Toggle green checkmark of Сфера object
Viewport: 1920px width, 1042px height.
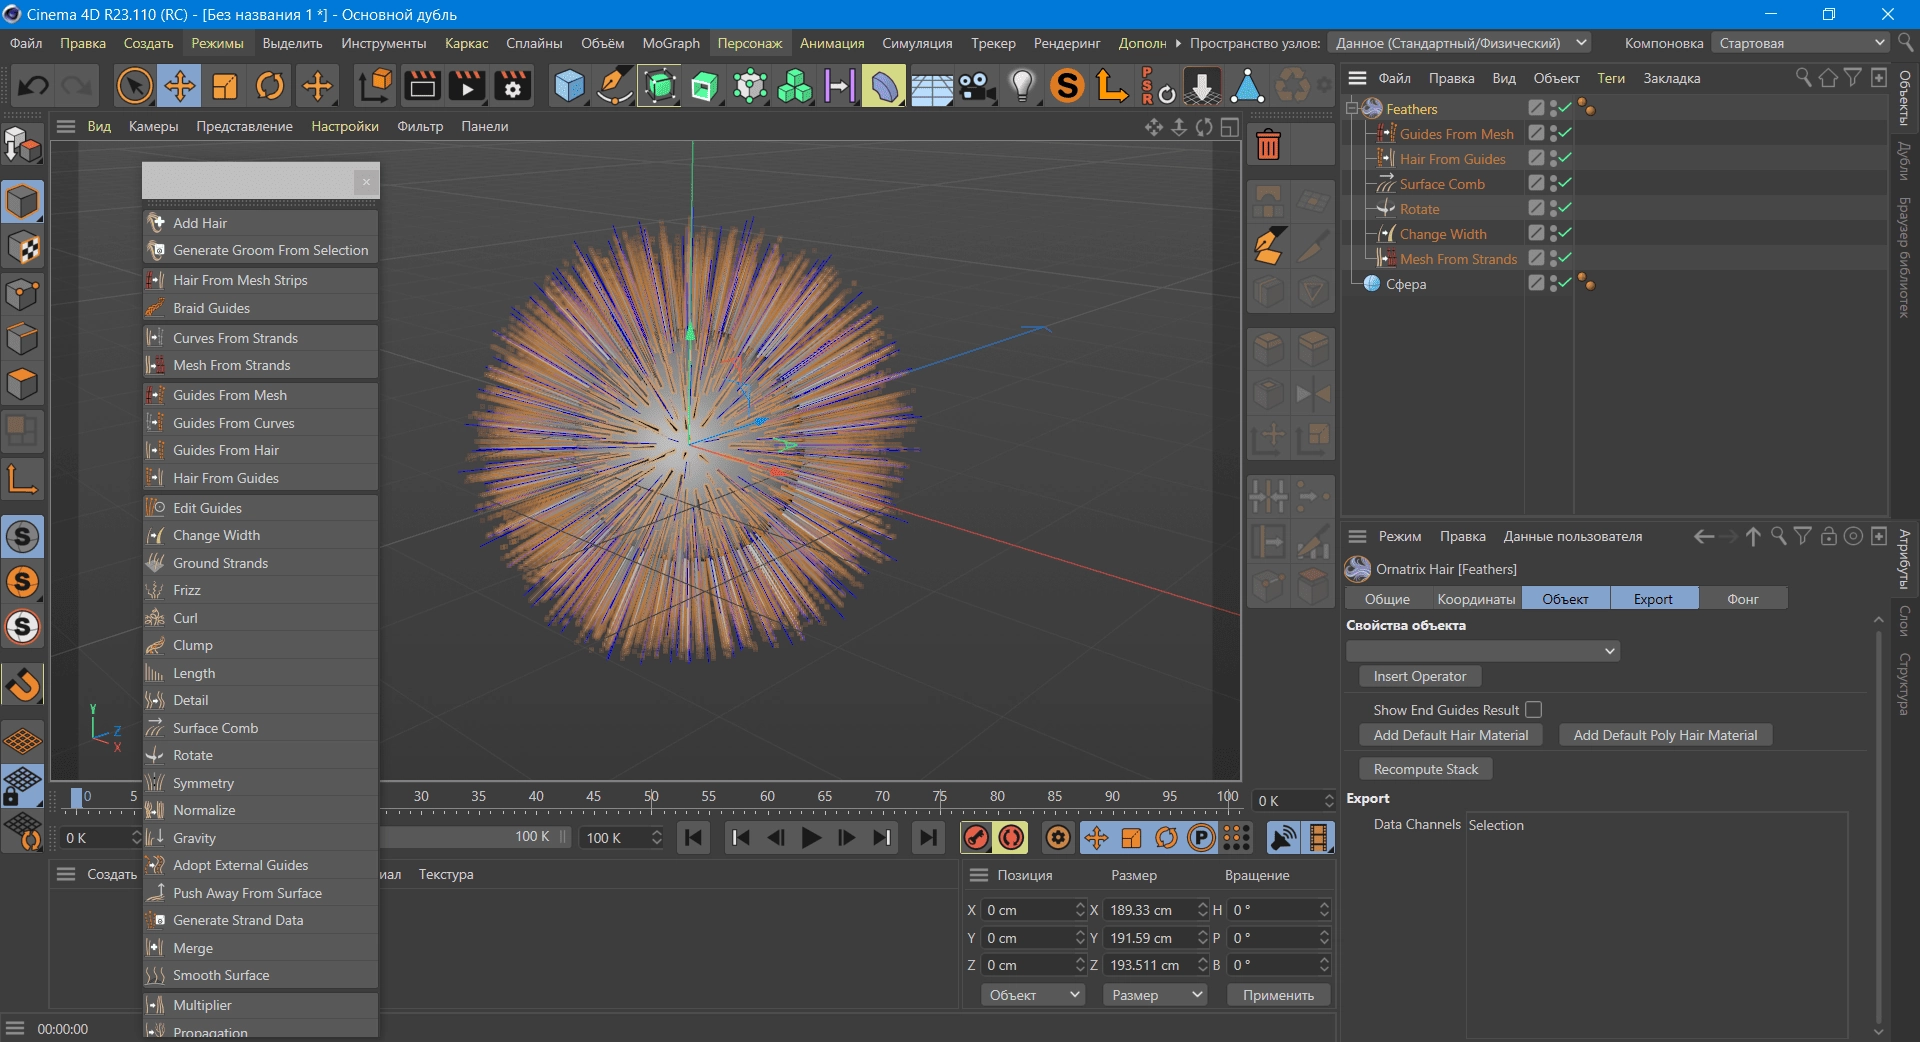tap(1565, 283)
